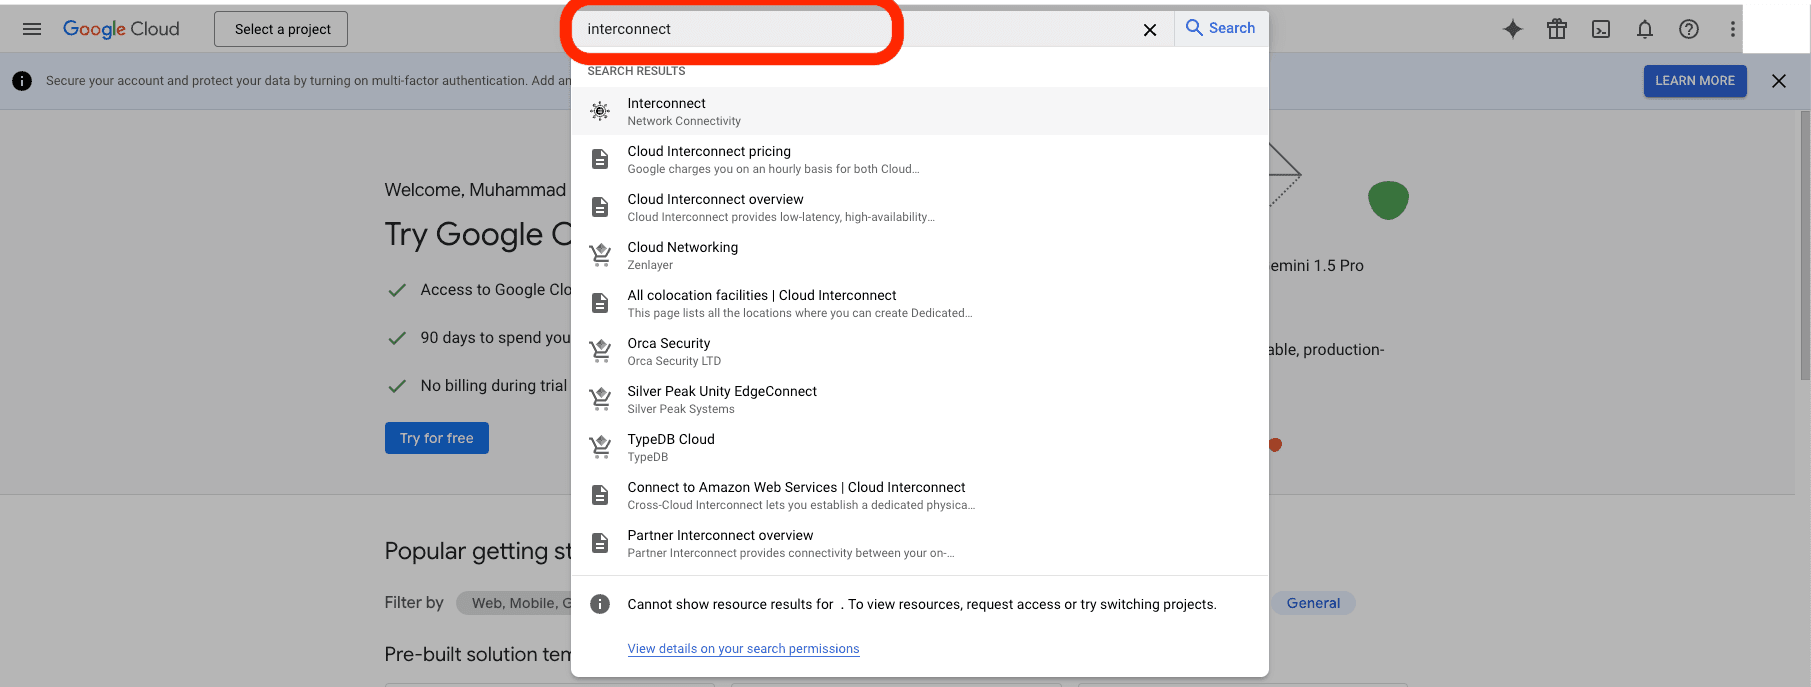Click marketplace cart icon beside Cloud Networking
The image size is (1811, 687).
[600, 255]
